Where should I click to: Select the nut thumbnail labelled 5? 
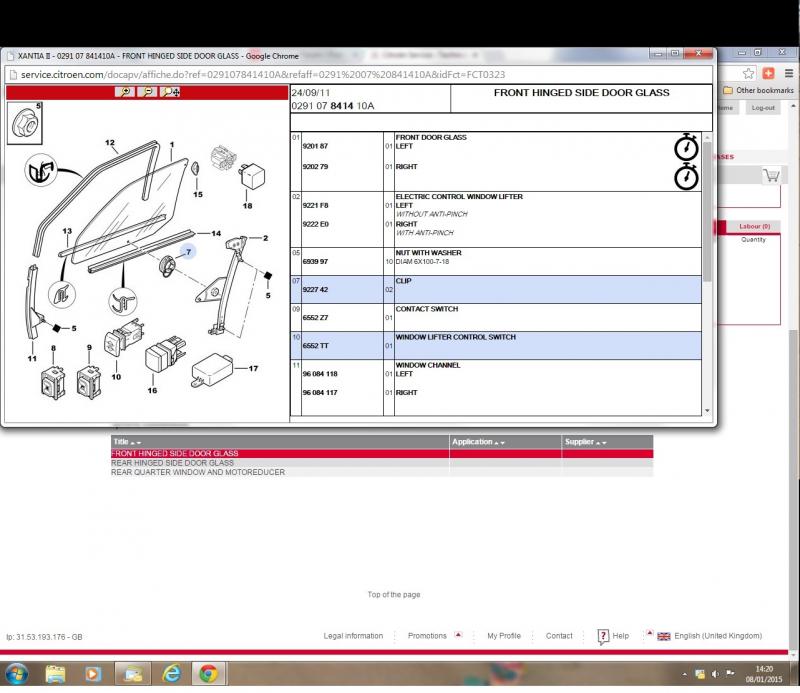coord(24,123)
